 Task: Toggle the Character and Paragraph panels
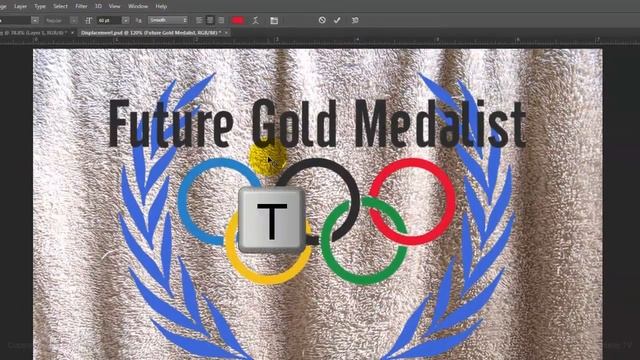(x=274, y=20)
